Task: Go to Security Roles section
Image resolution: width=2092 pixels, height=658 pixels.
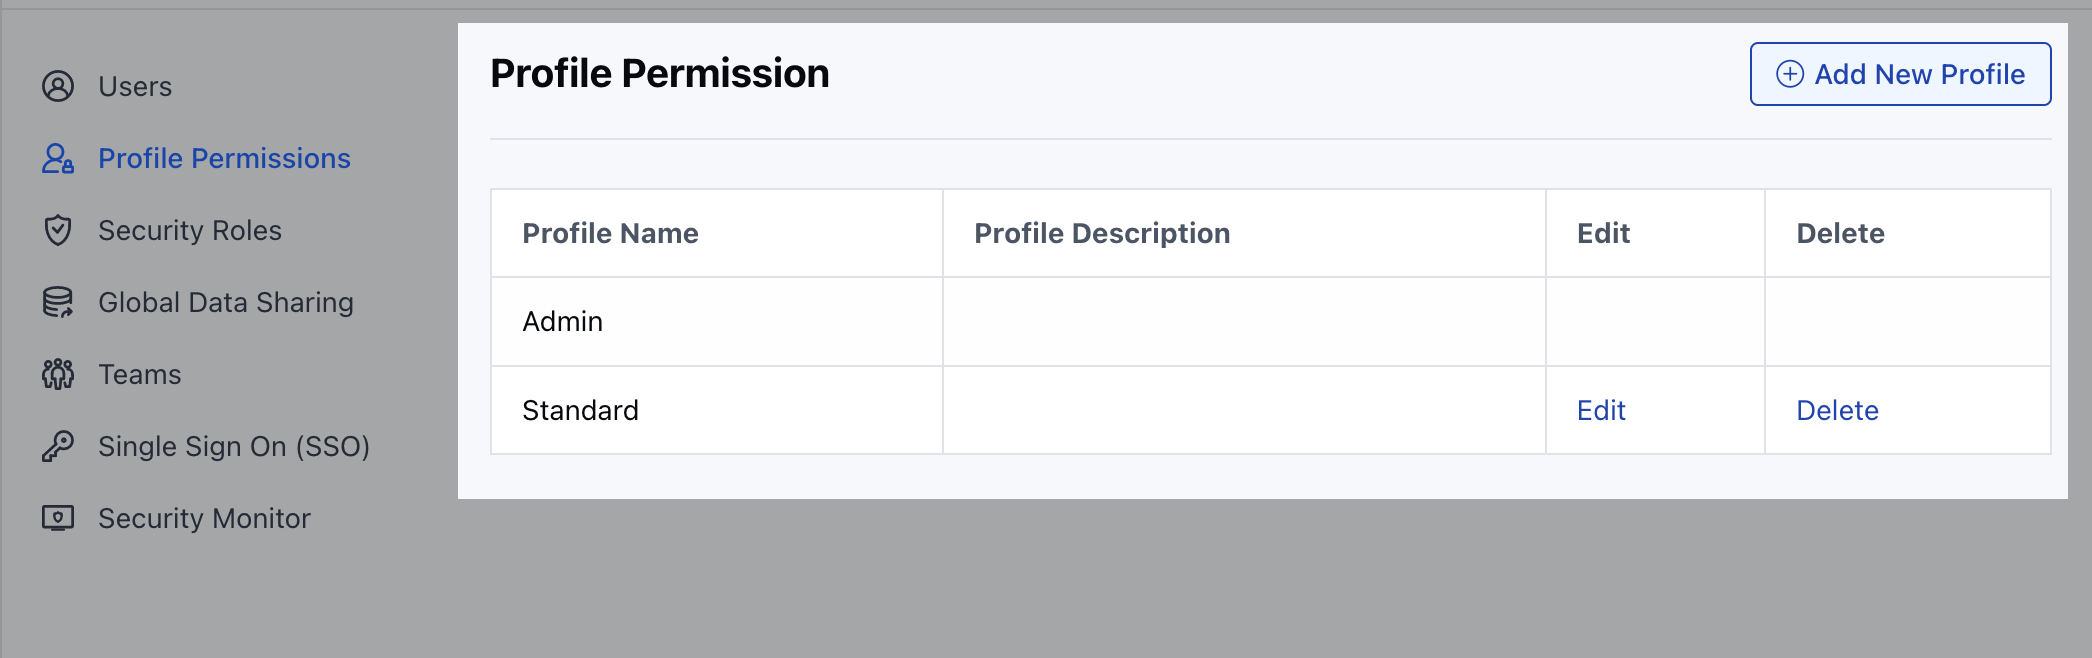Action: 190,231
